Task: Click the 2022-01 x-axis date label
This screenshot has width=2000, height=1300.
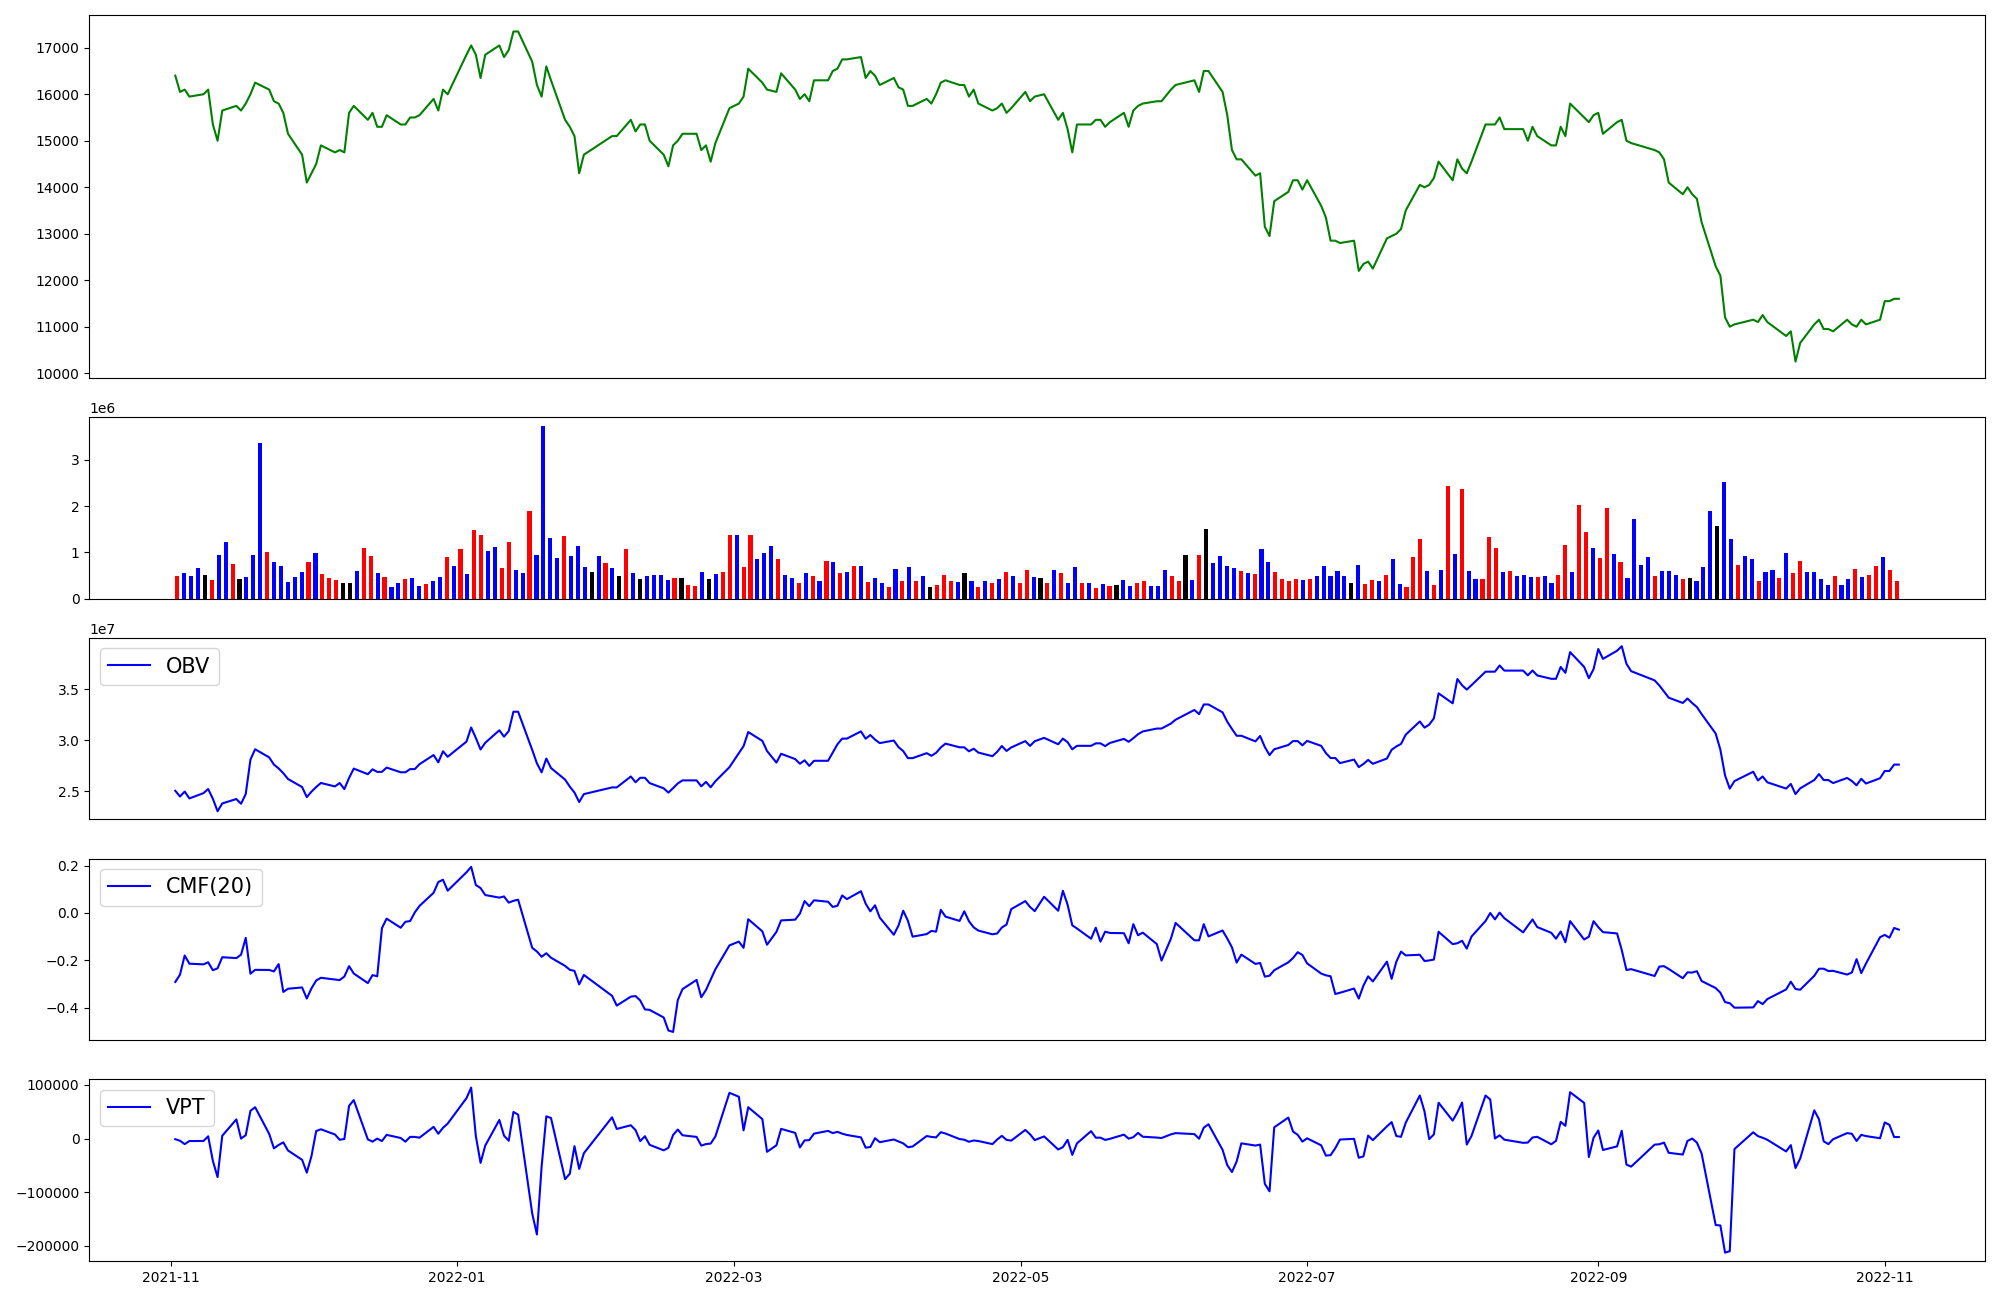Action: (x=457, y=1277)
